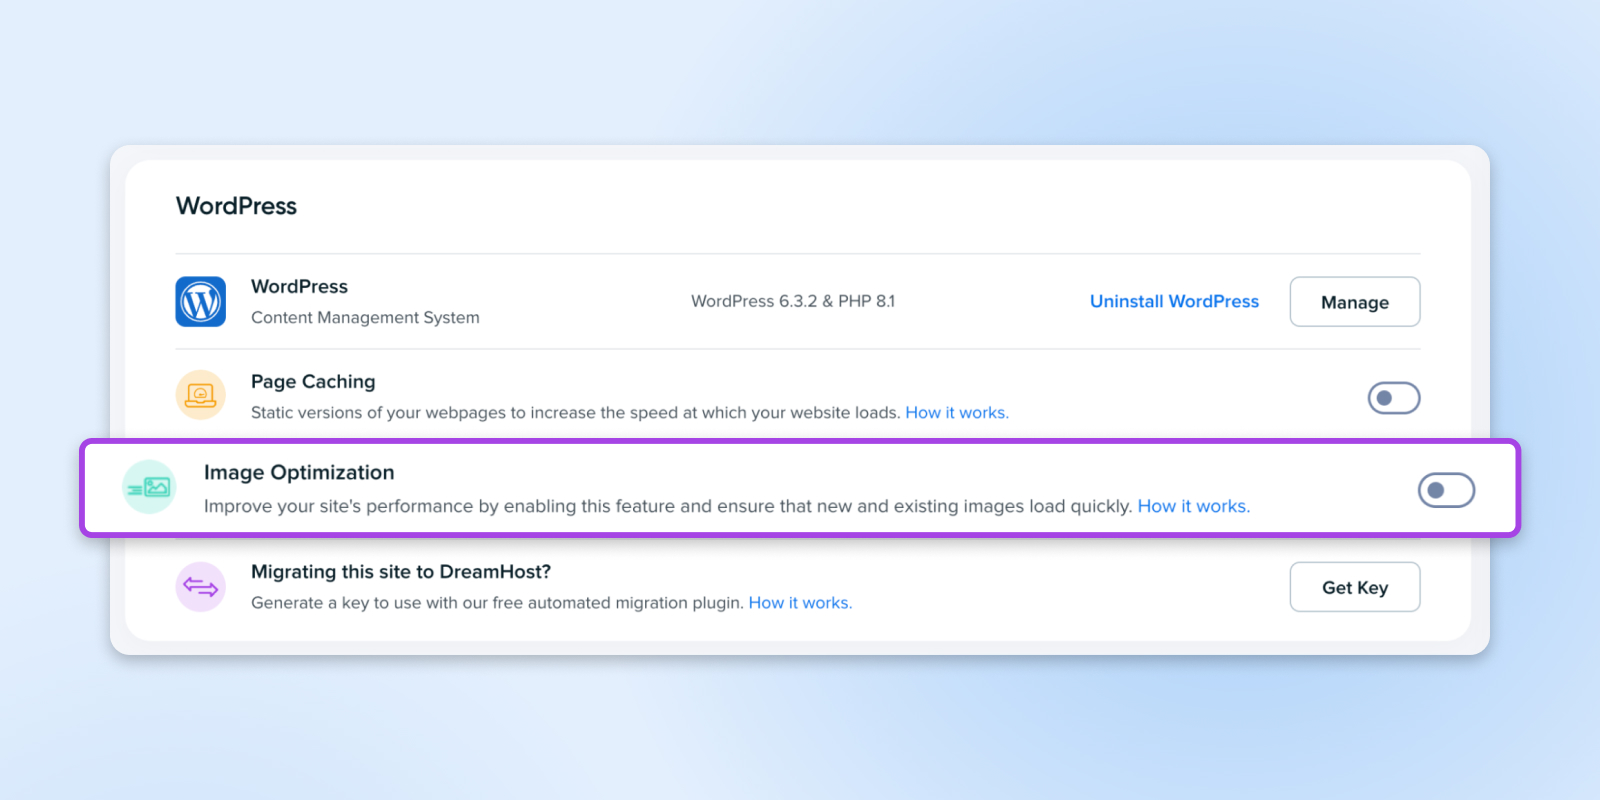Click the orange Page Caching icon
This screenshot has height=800, width=1600.
click(201, 395)
